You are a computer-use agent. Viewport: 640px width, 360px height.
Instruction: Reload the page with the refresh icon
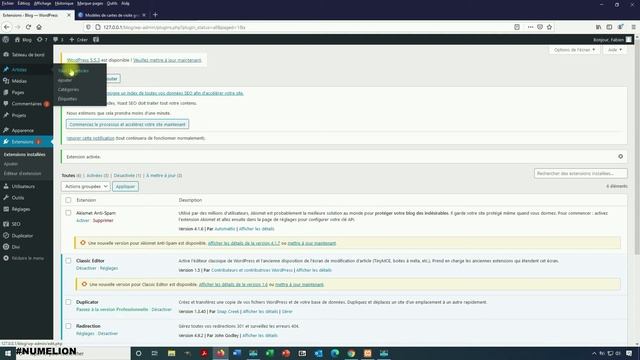(28, 27)
